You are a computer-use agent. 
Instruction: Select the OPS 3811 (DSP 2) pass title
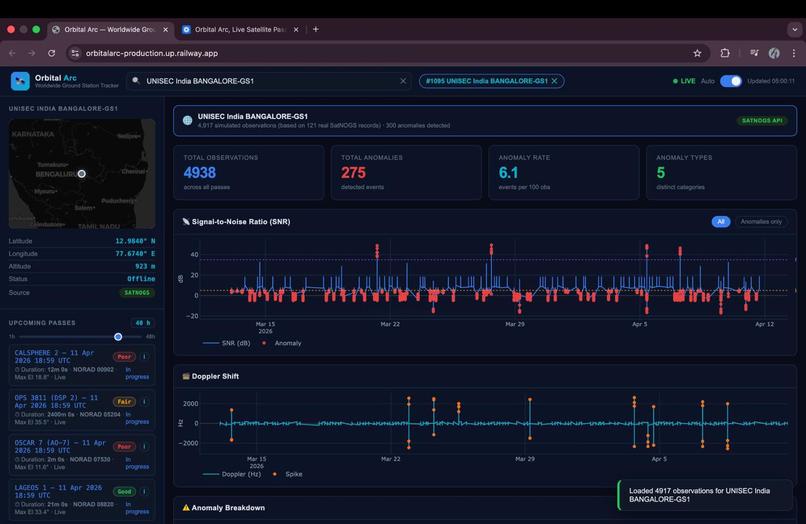click(x=56, y=402)
